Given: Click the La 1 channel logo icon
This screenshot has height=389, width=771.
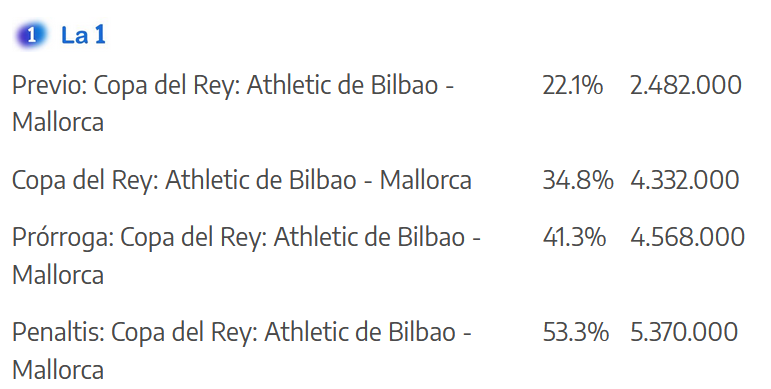Looking at the screenshot, I should point(31,35).
